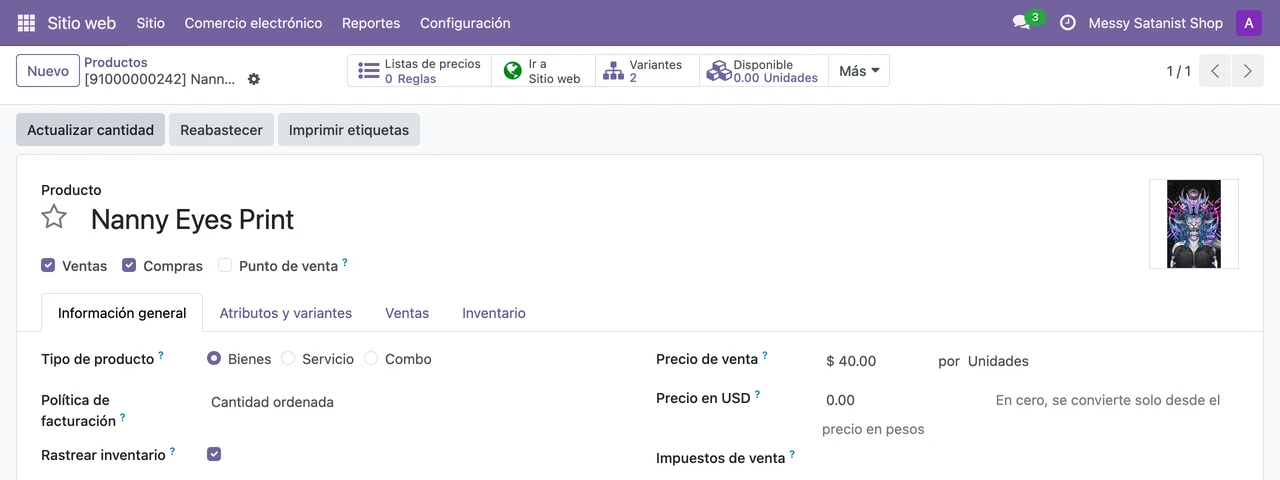
Task: Click the 1 / 1 record pager text
Action: click(1178, 71)
